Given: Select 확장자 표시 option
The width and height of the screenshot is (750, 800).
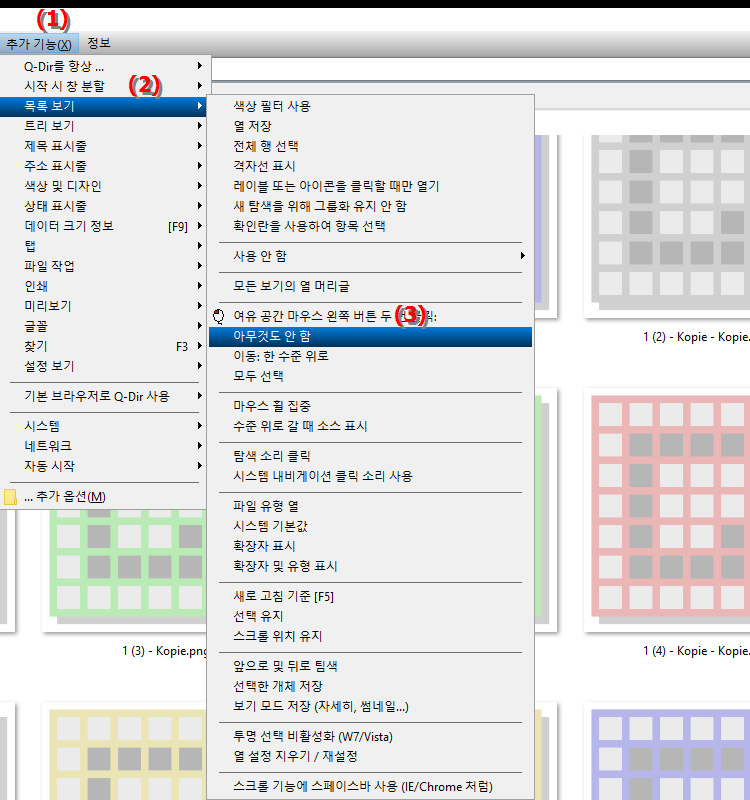Looking at the screenshot, I should [x=370, y=546].
